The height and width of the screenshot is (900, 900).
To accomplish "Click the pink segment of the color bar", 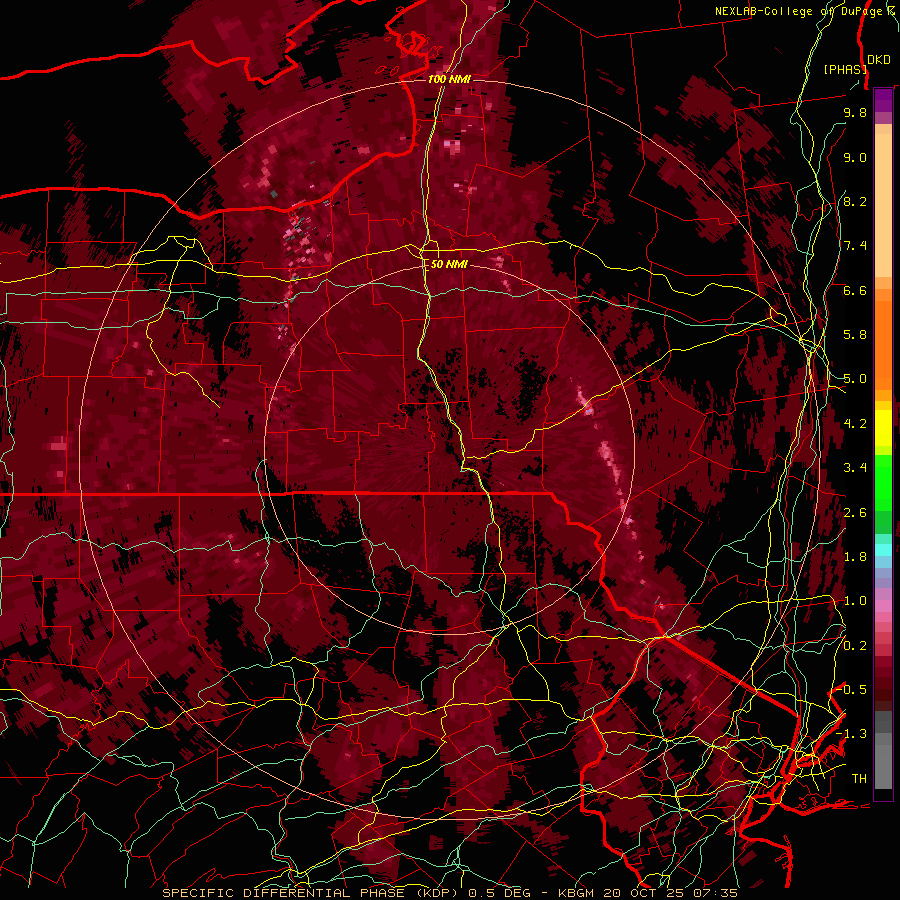I will 883,606.
